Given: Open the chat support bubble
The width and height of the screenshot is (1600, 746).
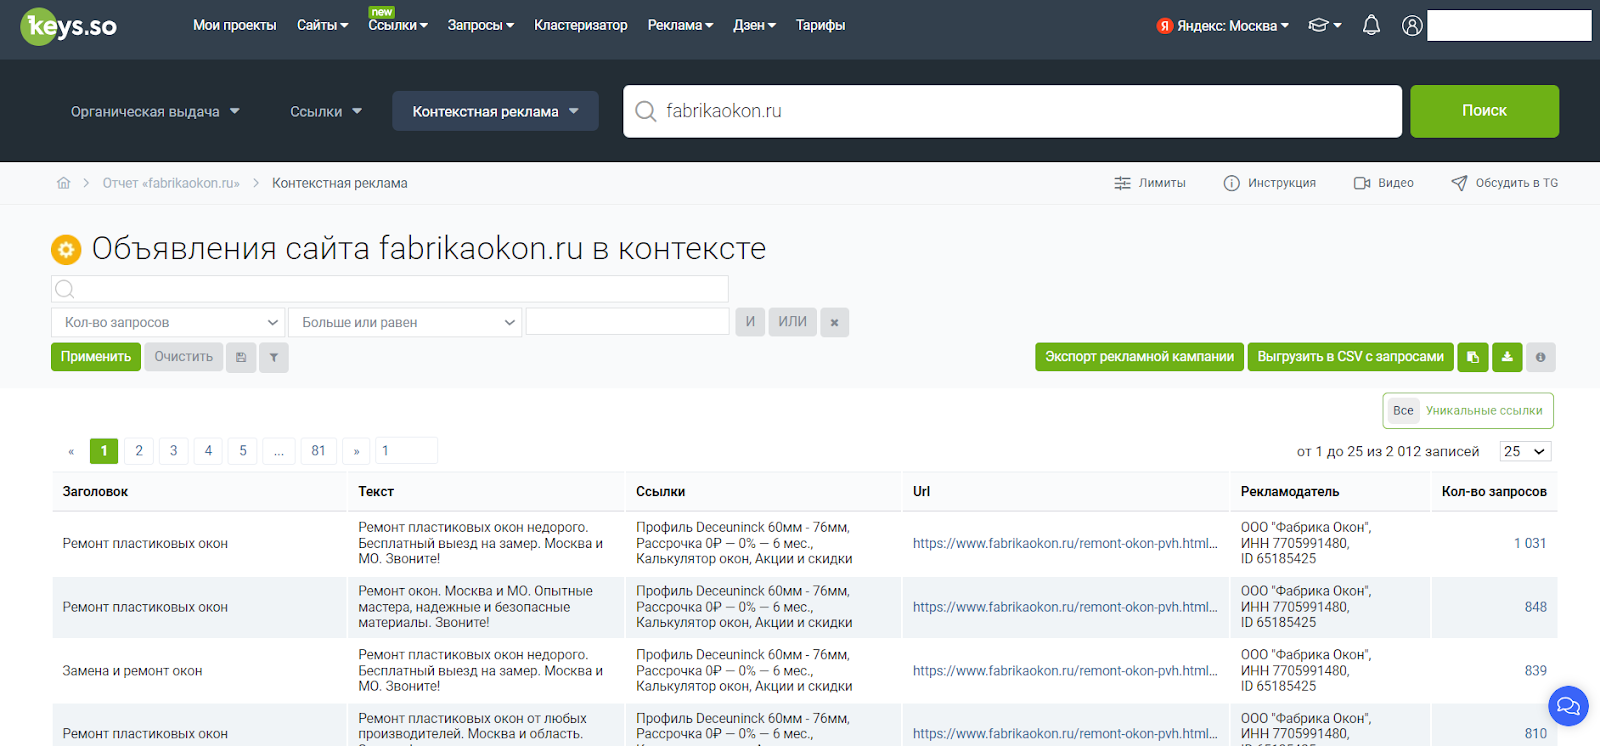Looking at the screenshot, I should click(1568, 706).
